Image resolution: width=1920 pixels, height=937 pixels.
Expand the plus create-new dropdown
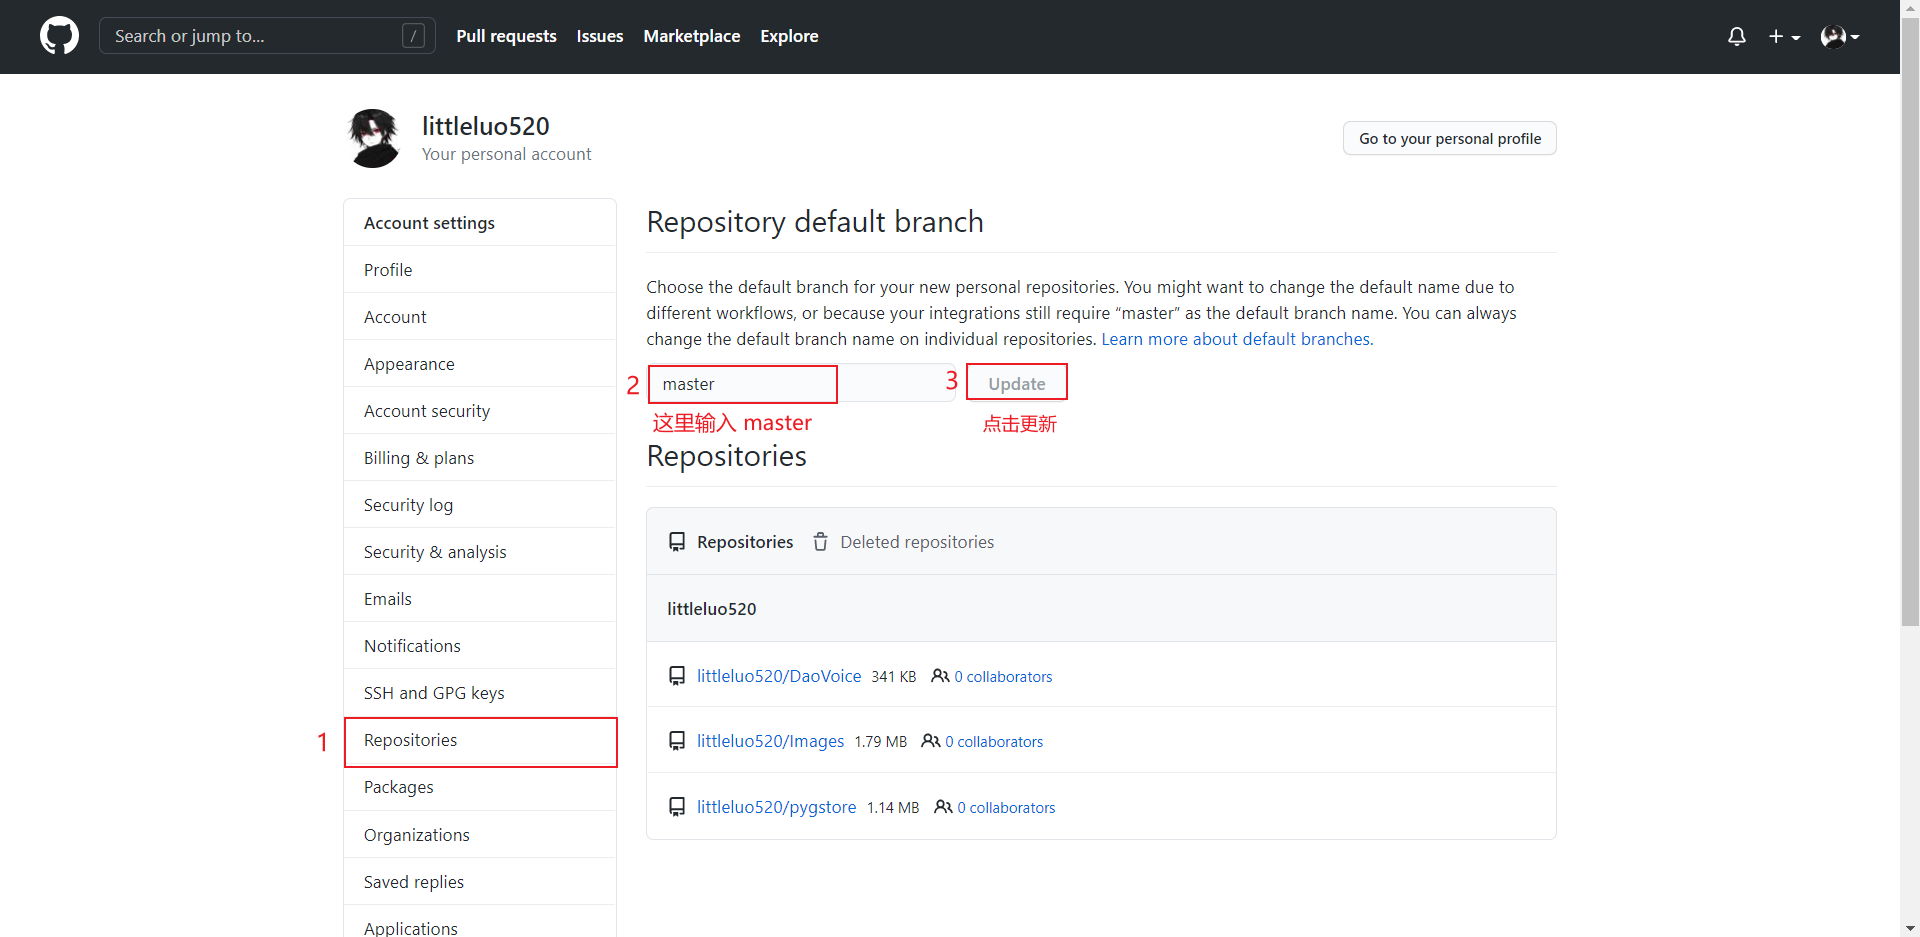tap(1784, 37)
